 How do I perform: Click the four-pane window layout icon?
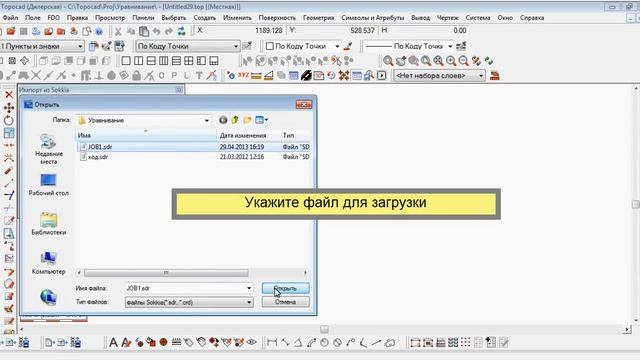(x=189, y=61)
